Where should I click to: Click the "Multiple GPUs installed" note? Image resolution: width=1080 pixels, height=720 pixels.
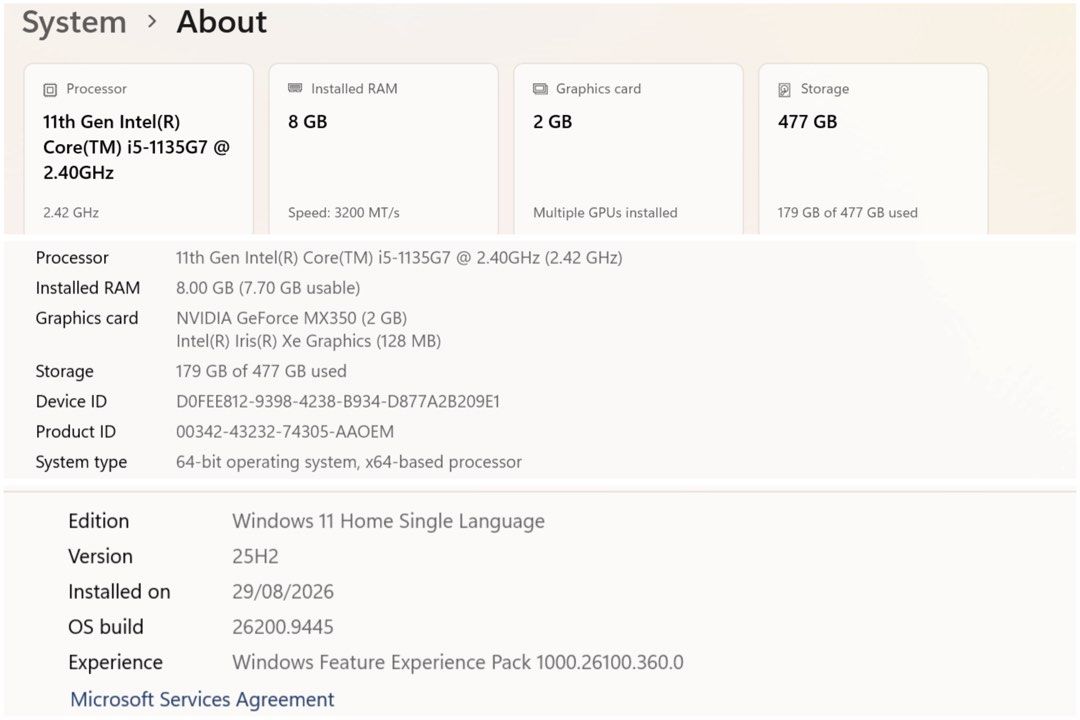pyautogui.click(x=605, y=213)
